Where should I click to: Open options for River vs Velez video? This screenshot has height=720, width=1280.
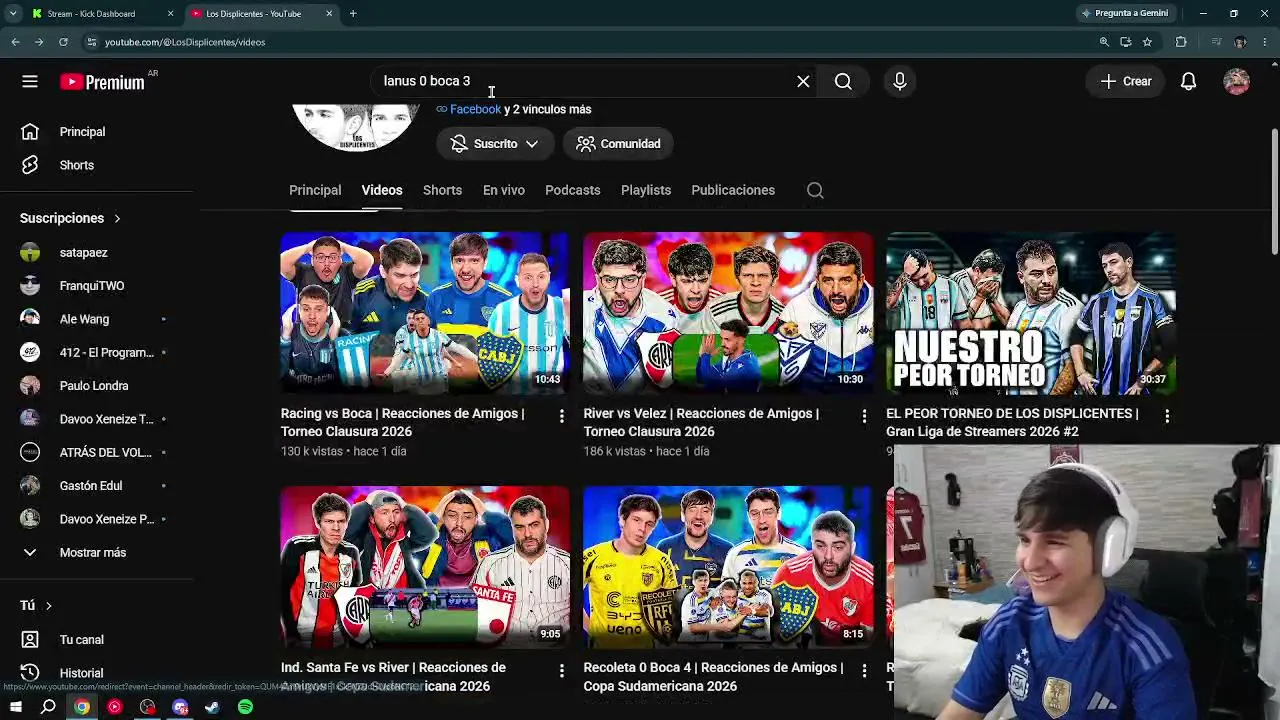[864, 416]
